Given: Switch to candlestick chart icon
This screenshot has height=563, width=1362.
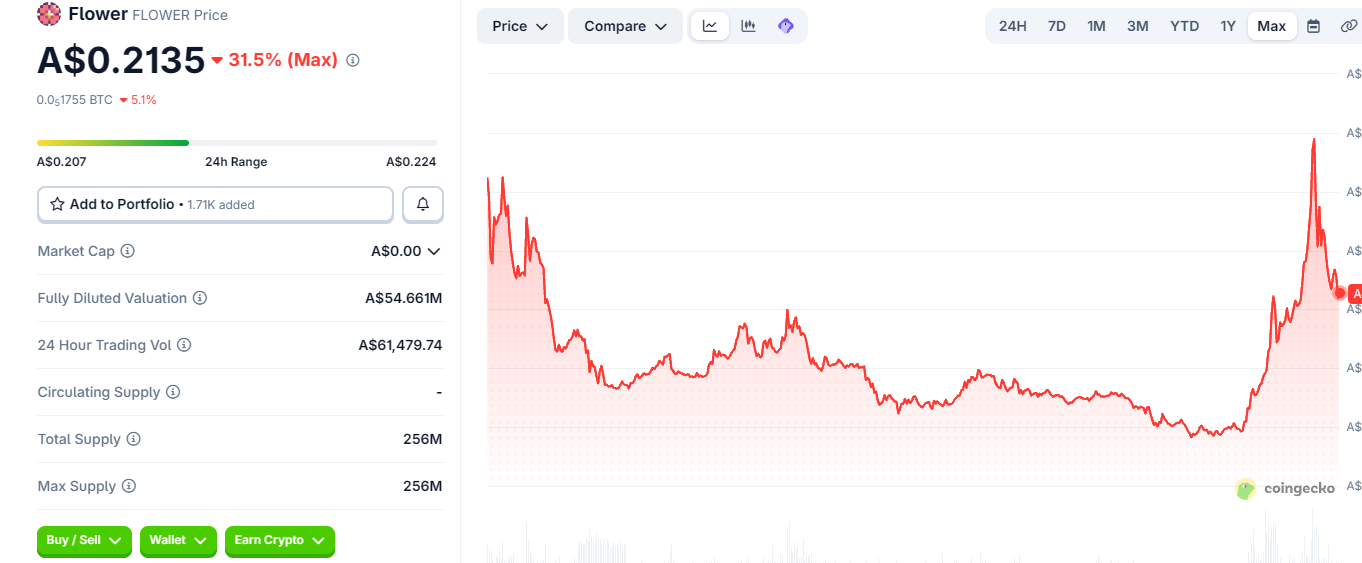Looking at the screenshot, I should point(748,26).
